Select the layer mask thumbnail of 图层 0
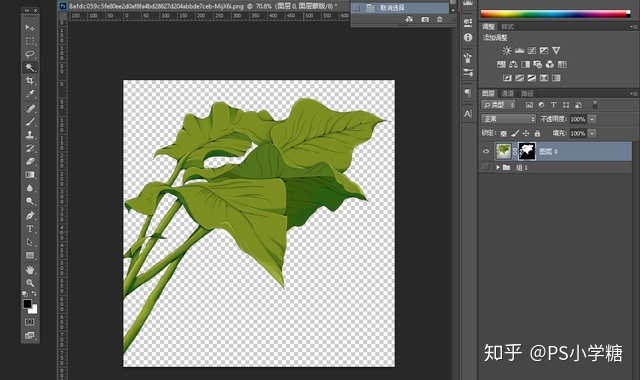640x380 pixels. pos(527,151)
